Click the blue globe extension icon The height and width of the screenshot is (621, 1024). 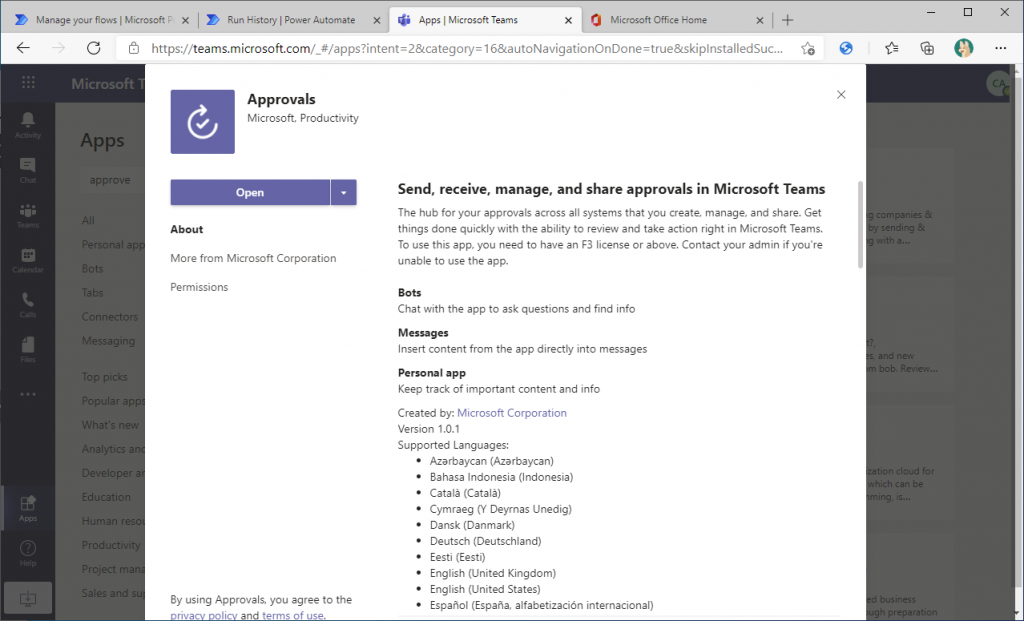click(846, 48)
